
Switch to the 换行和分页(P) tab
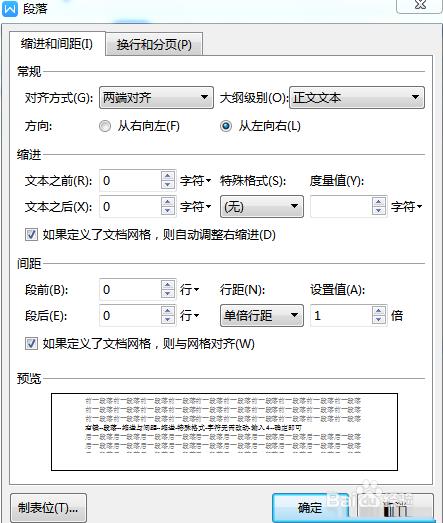(154, 44)
